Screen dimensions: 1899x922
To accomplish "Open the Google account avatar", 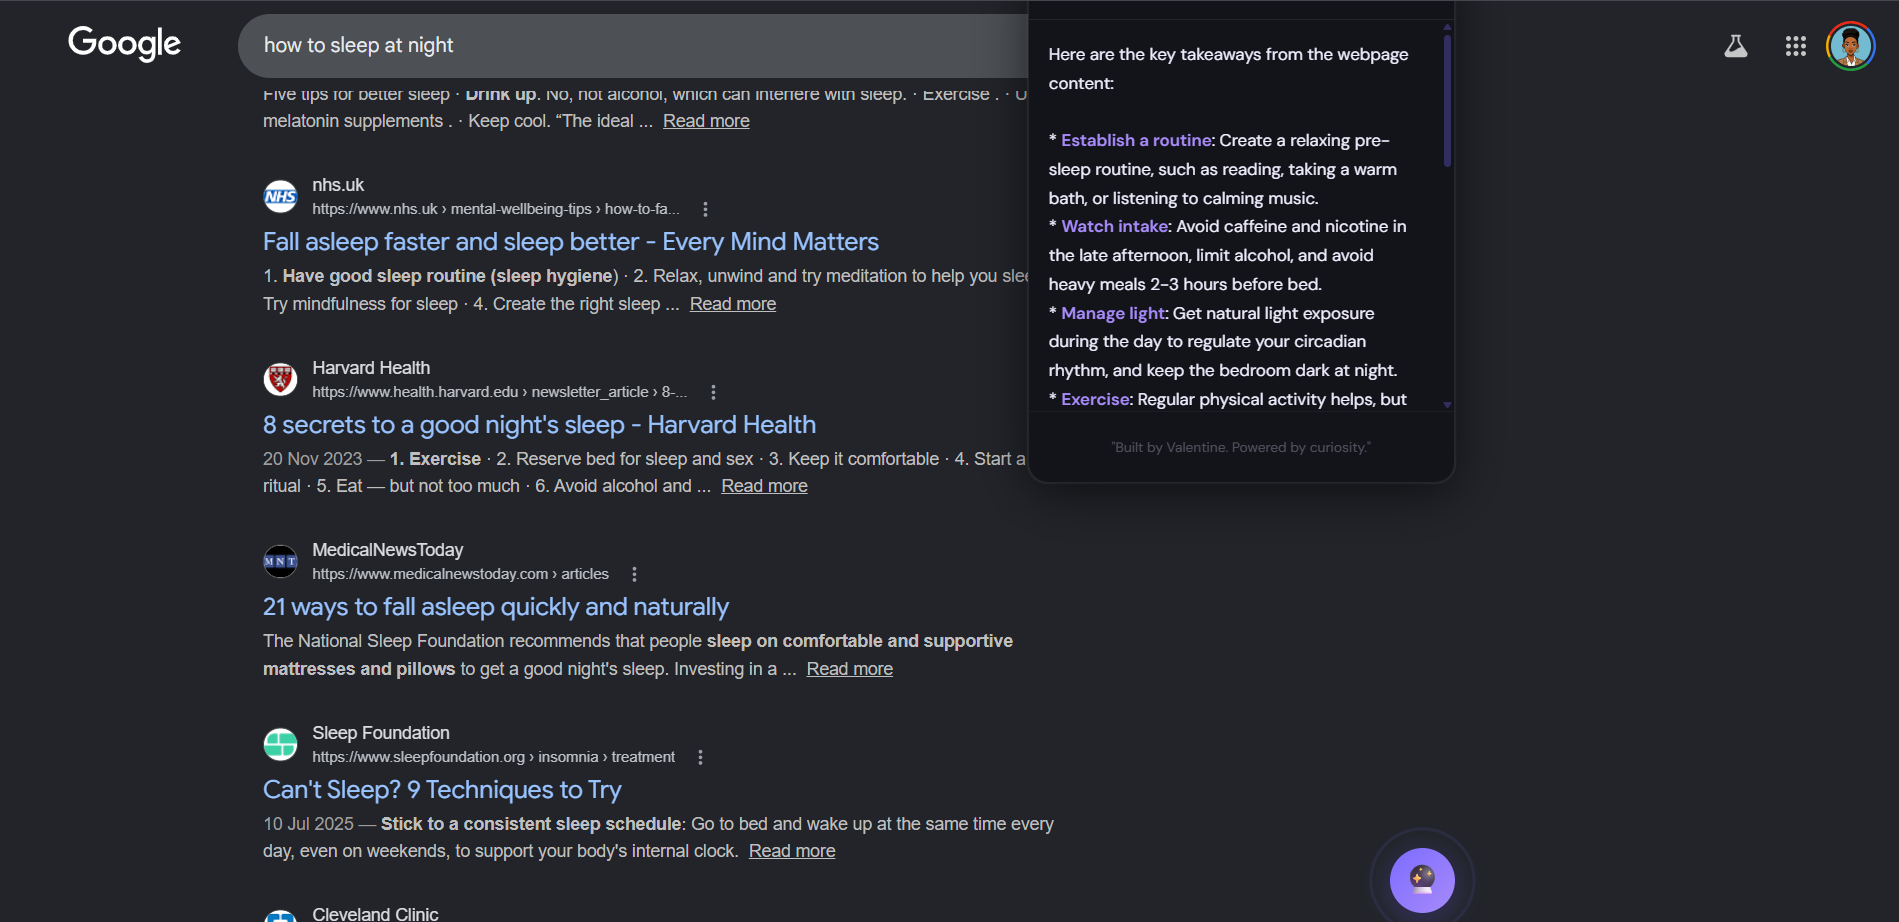I will pyautogui.click(x=1850, y=46).
